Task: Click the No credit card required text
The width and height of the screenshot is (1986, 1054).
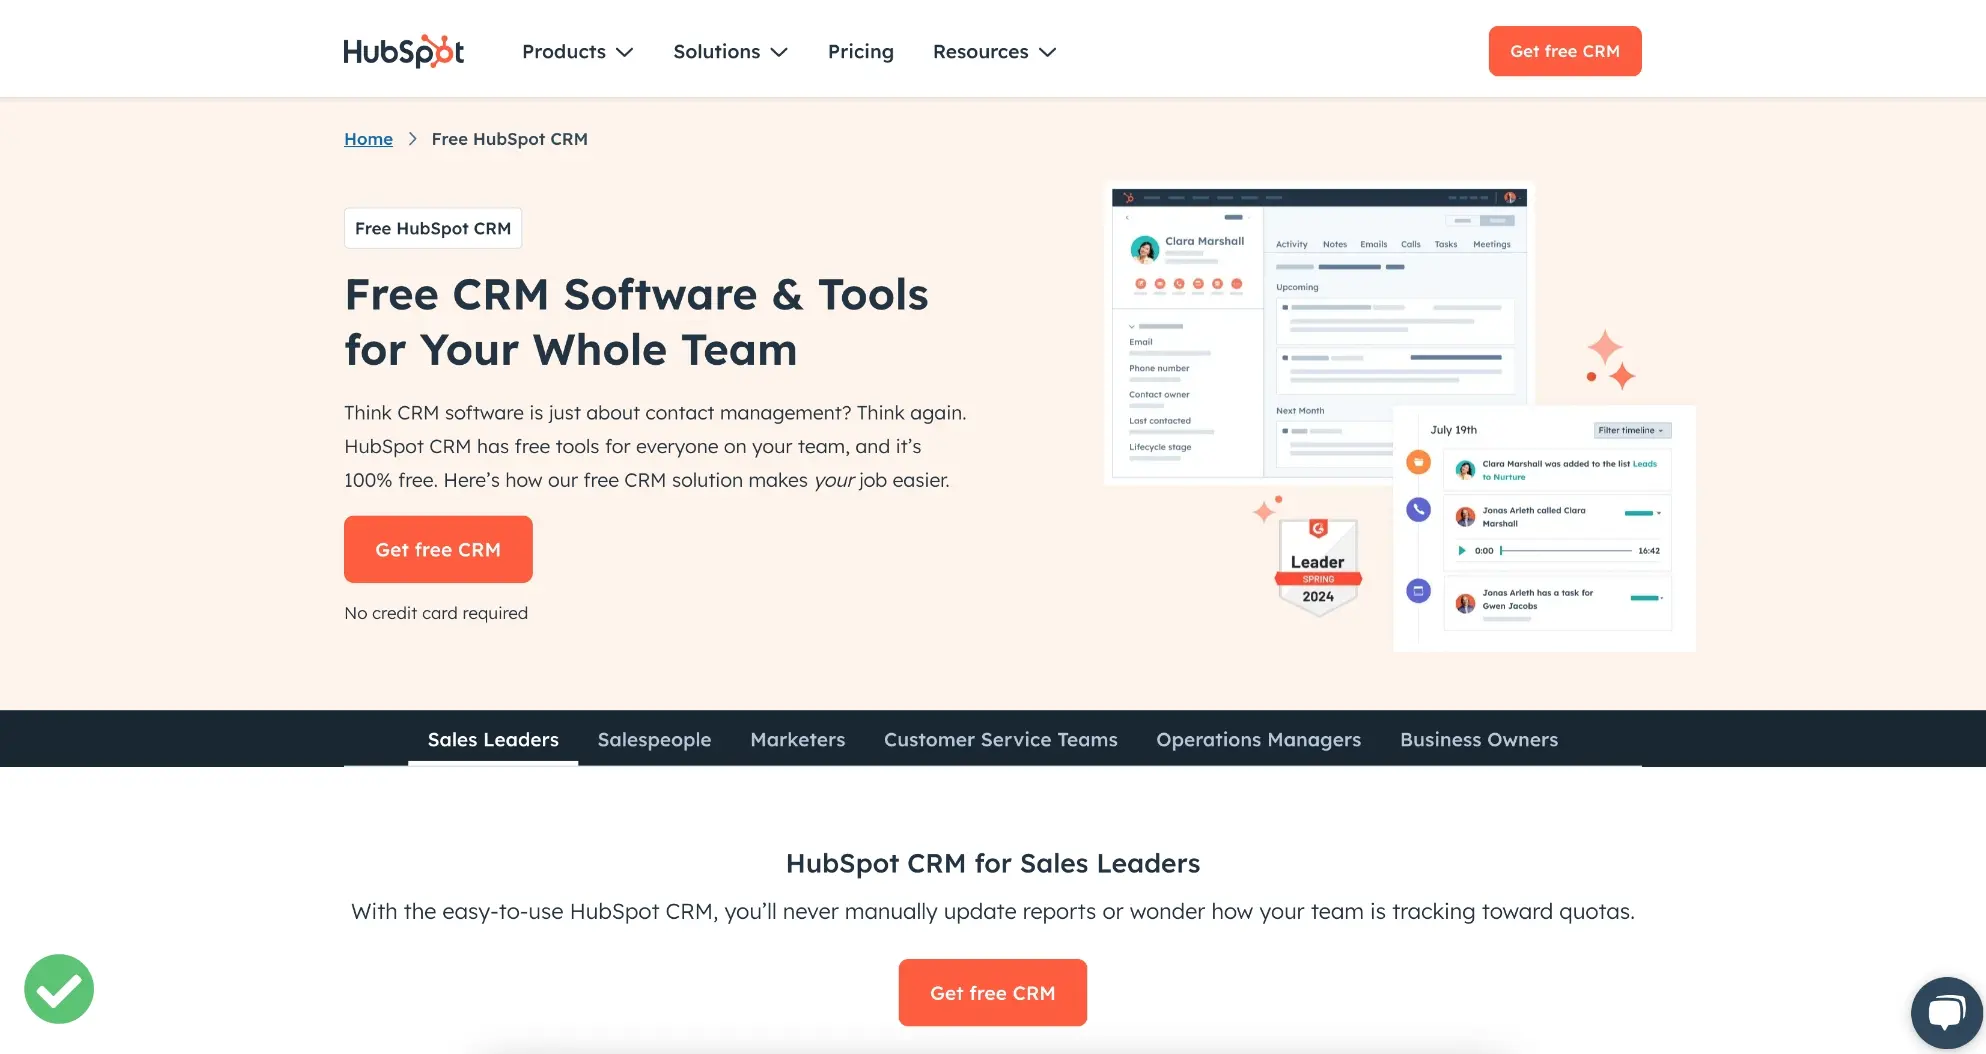Action: click(436, 613)
